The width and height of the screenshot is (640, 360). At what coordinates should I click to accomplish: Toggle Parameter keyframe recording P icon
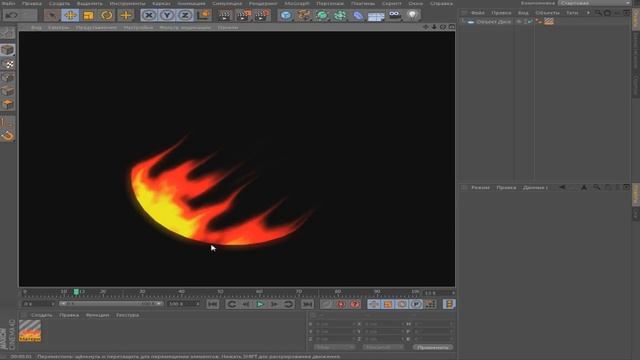[416, 304]
